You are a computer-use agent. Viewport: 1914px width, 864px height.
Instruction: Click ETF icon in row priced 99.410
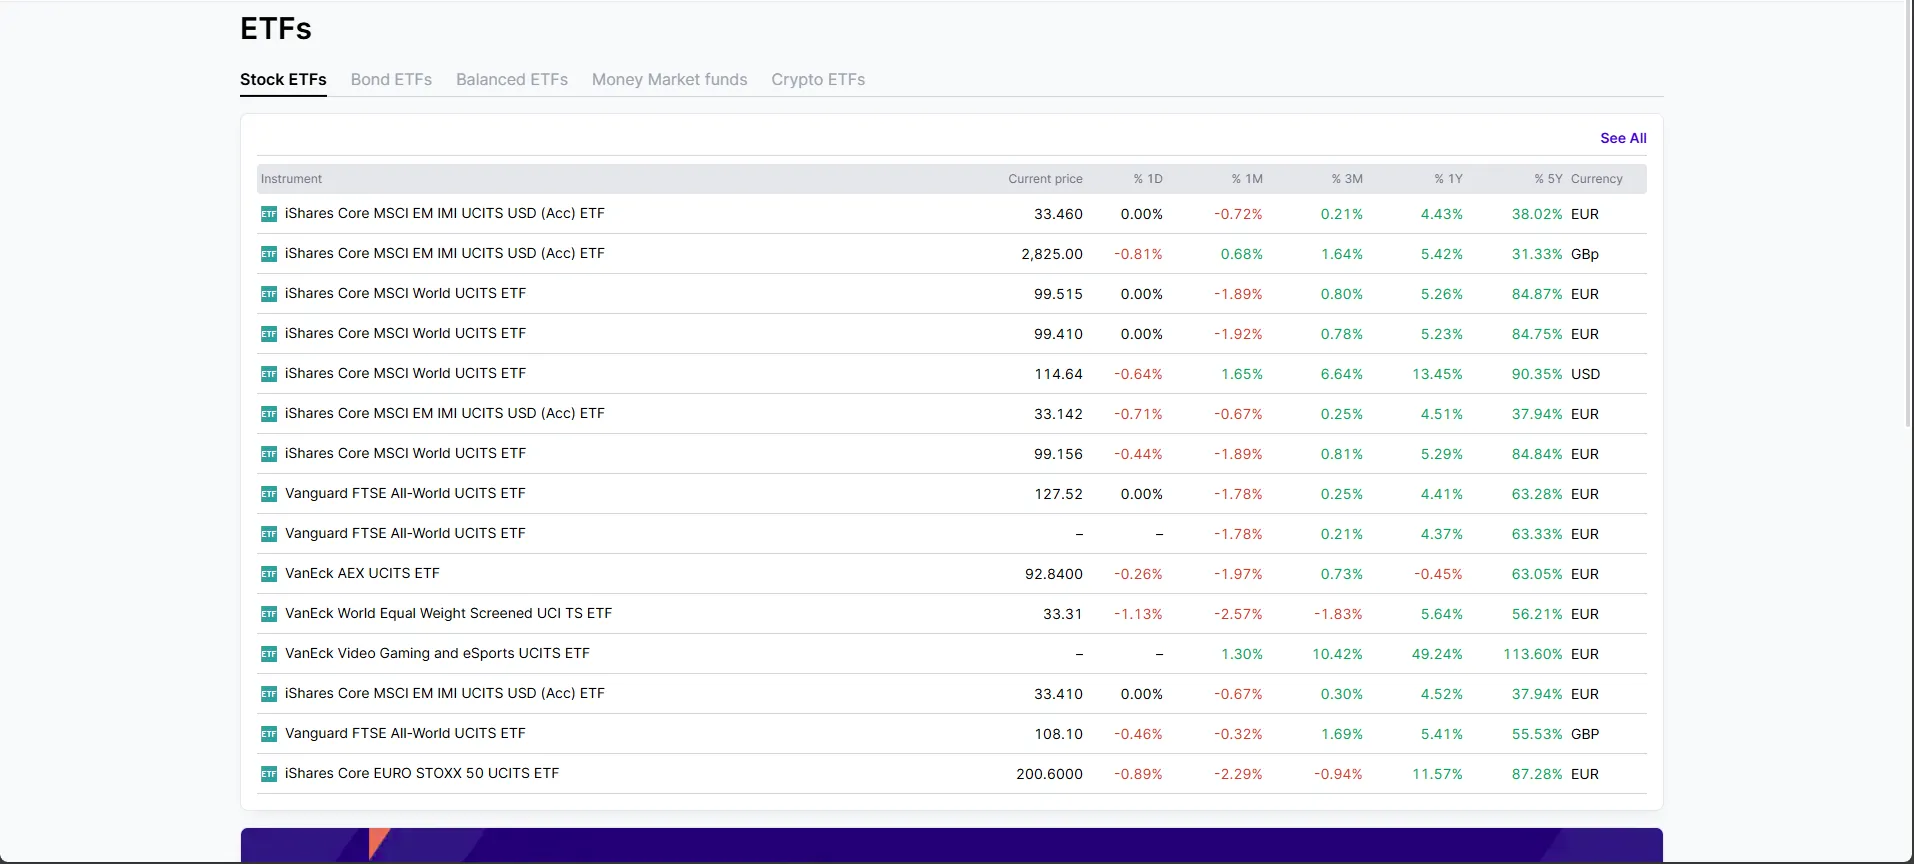pyautogui.click(x=269, y=334)
